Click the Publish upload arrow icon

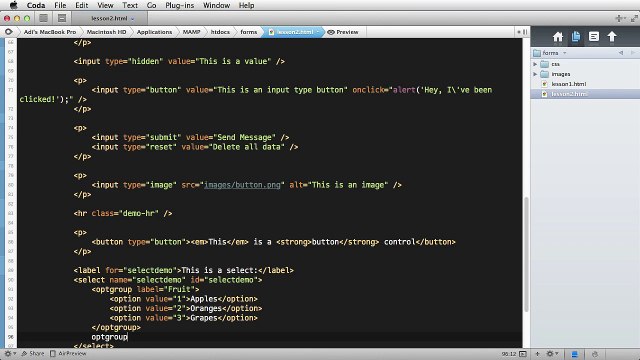611,37
